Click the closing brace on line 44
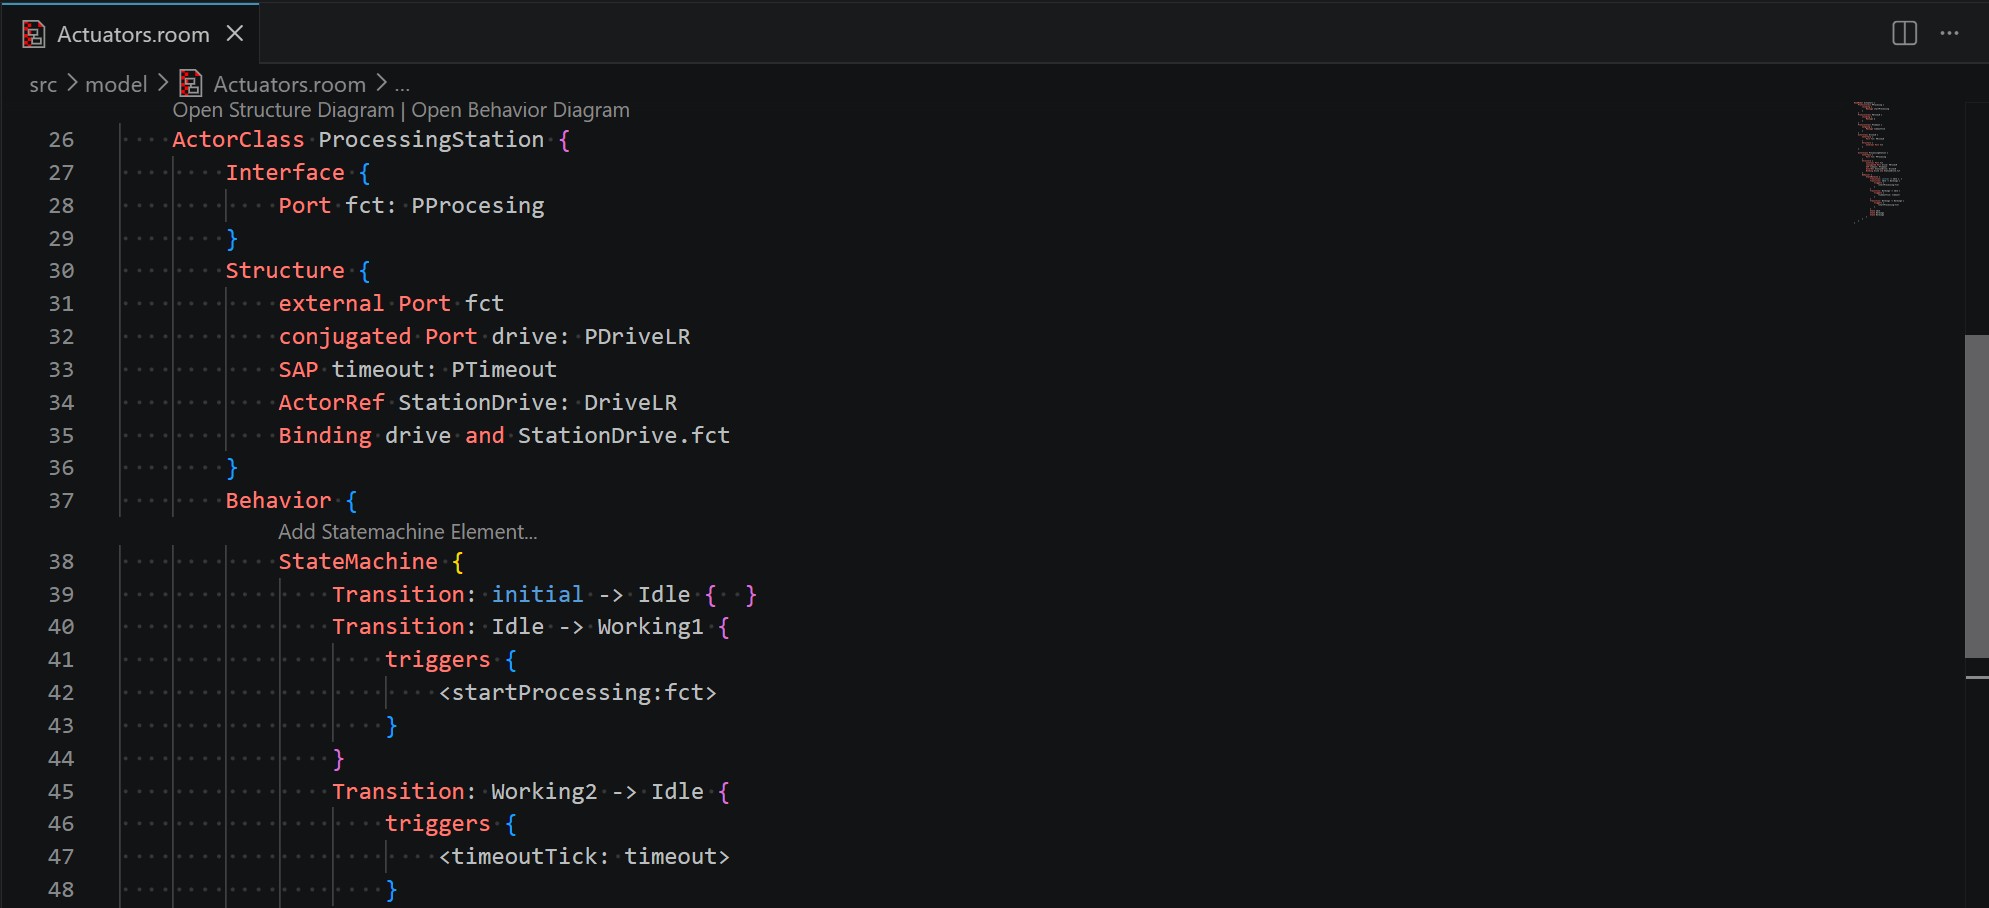The height and width of the screenshot is (908, 1989). click(x=338, y=759)
